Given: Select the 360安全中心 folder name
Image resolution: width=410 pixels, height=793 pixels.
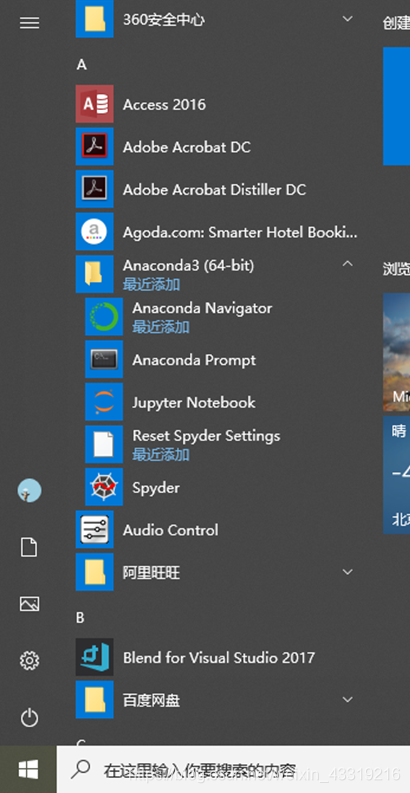Looking at the screenshot, I should pos(164,20).
